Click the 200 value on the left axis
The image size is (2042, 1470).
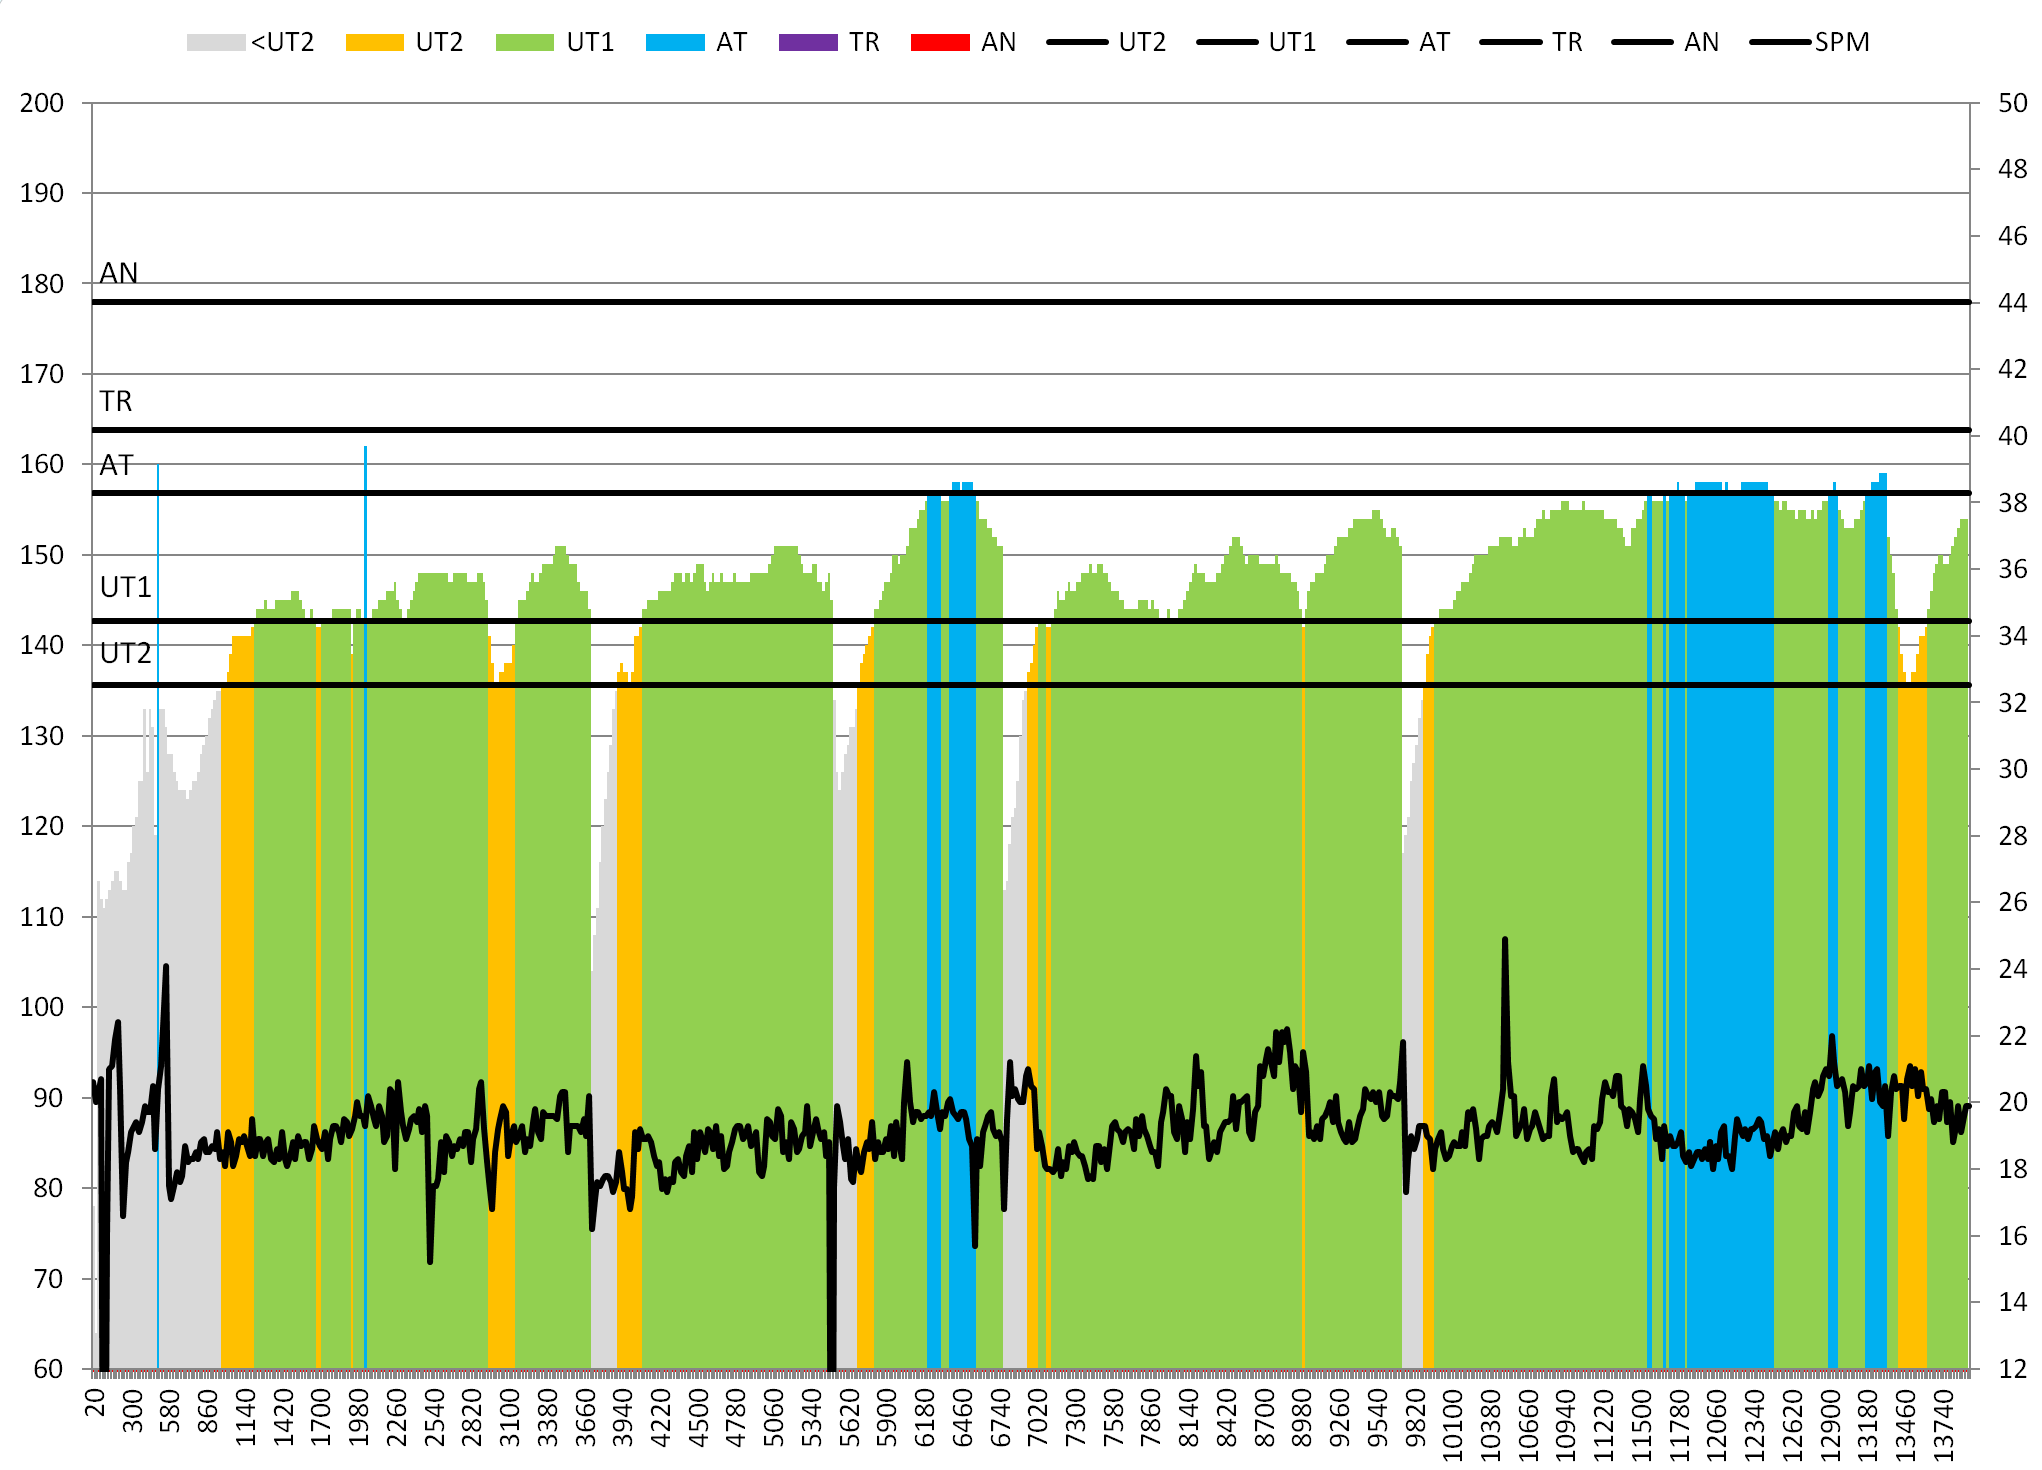(x=42, y=103)
